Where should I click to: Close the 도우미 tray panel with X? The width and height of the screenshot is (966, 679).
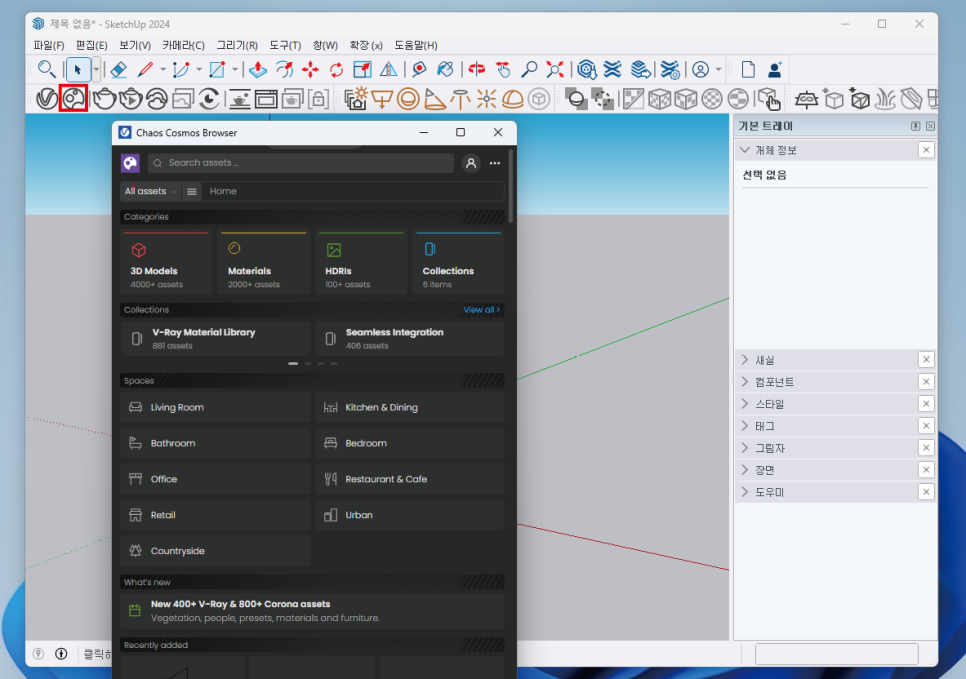(x=926, y=492)
